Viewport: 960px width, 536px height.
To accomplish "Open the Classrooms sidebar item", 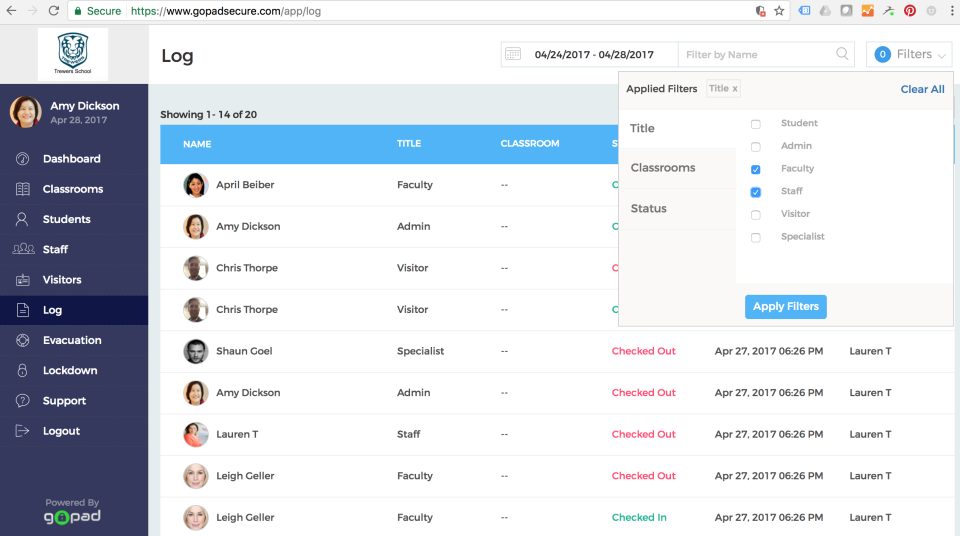I will pyautogui.click(x=74, y=189).
